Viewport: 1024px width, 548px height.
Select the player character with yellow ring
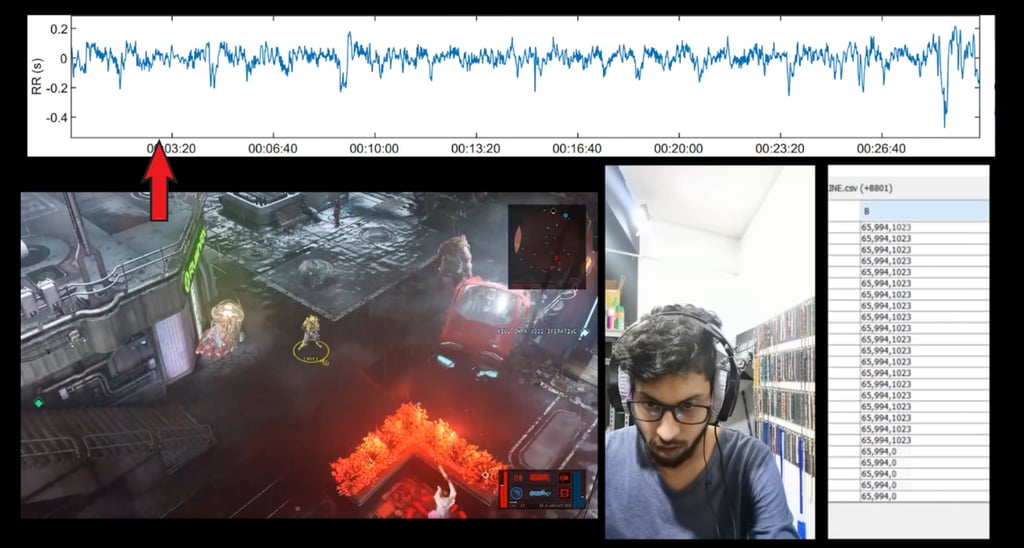(x=310, y=338)
